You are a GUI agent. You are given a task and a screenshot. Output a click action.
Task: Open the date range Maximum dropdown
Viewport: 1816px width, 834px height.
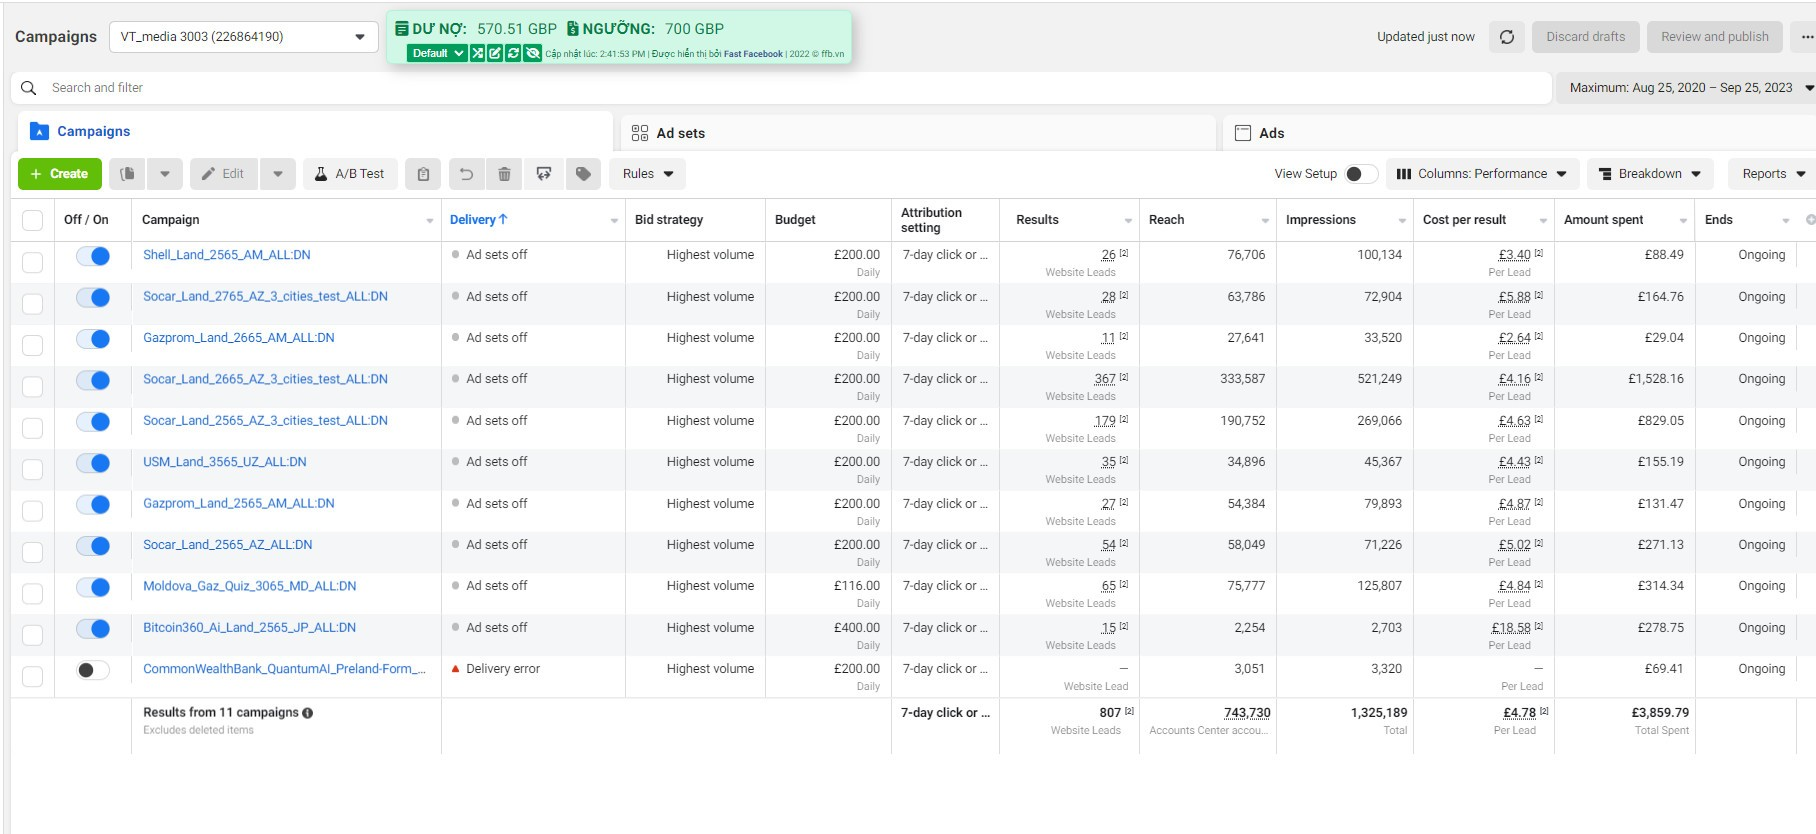click(x=1686, y=88)
